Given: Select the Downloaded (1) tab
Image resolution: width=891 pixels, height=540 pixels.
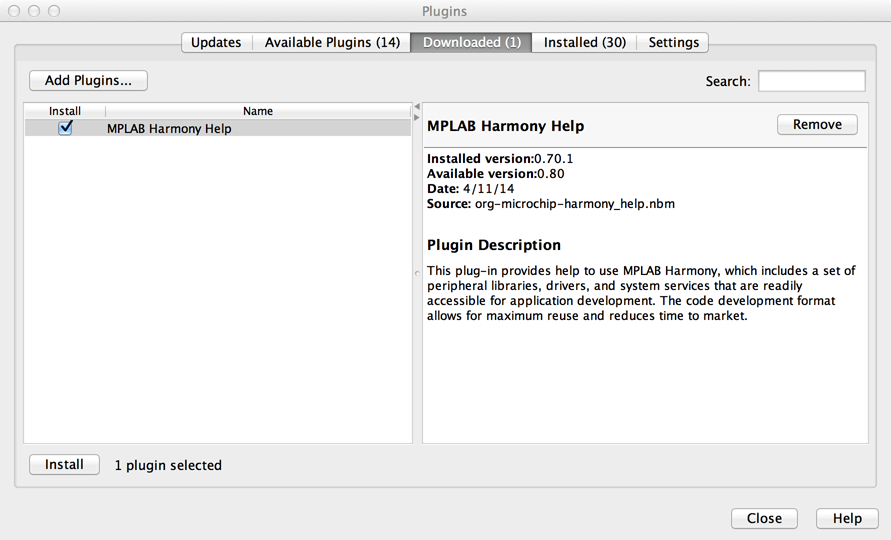Looking at the screenshot, I should [471, 42].
